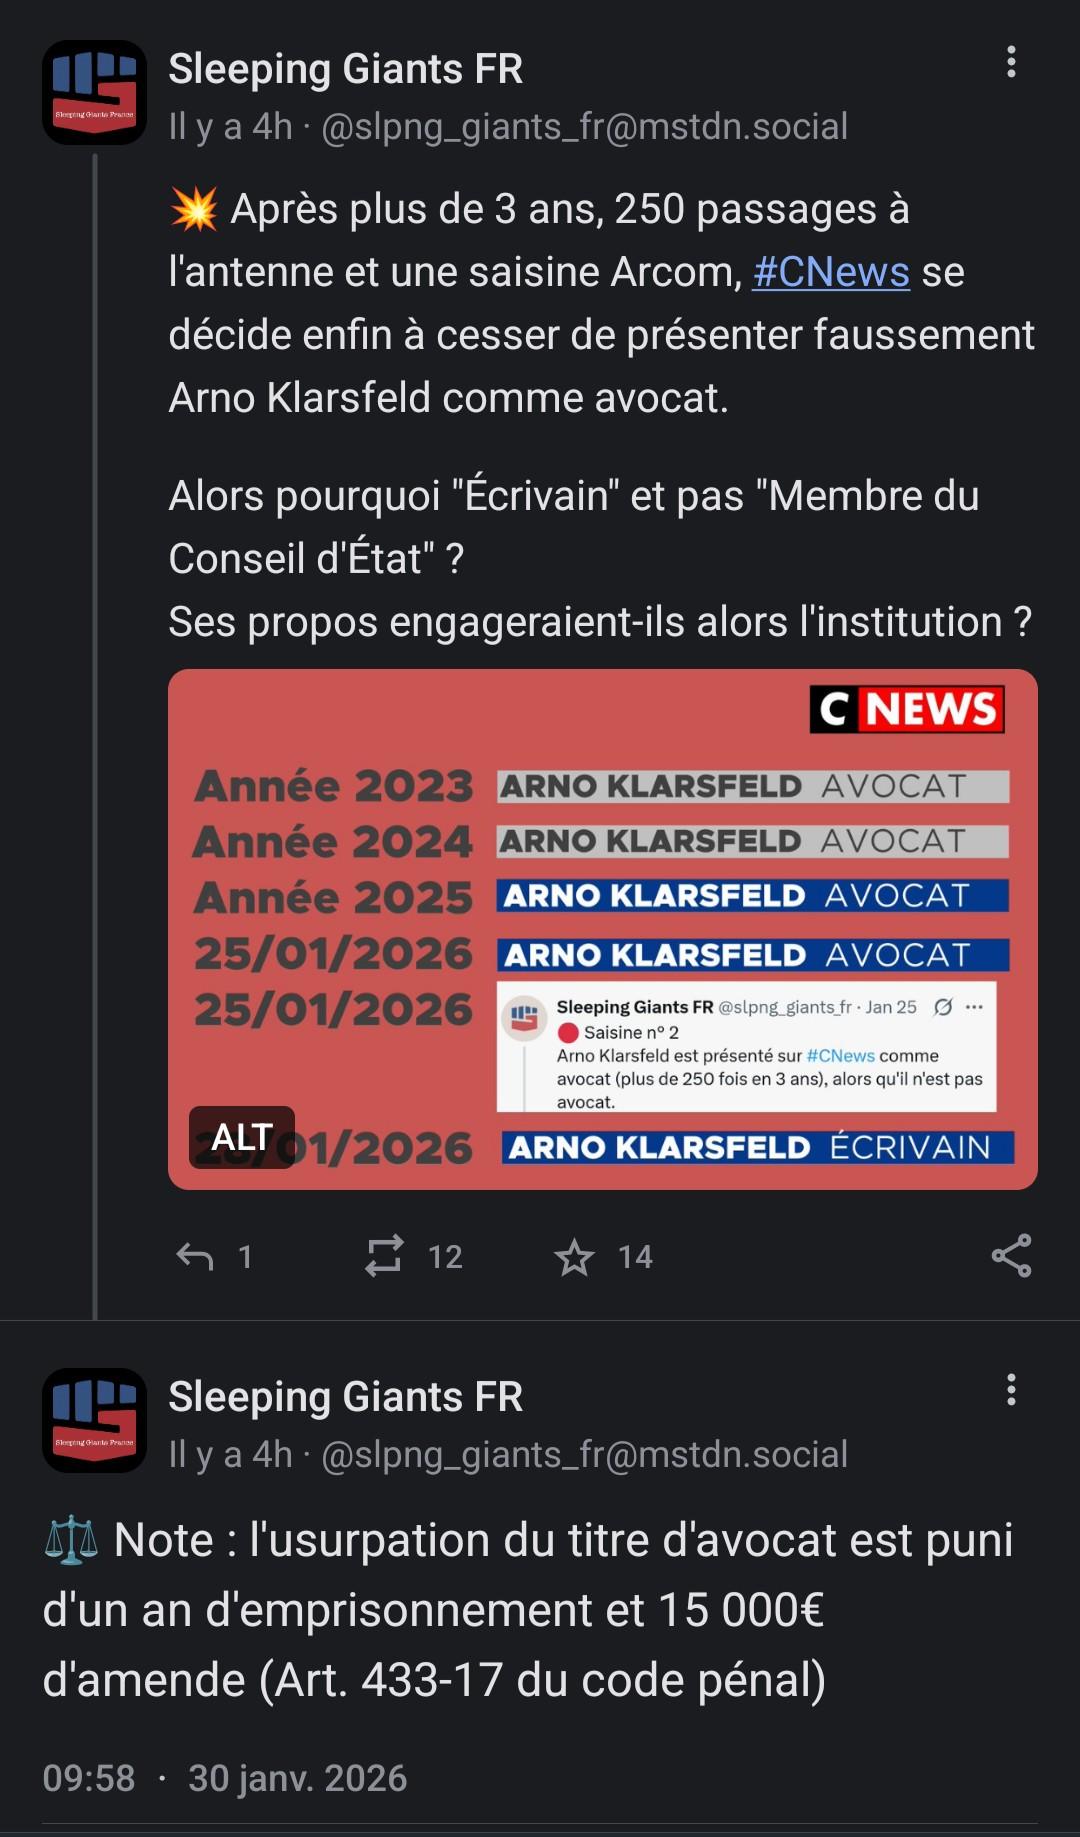
Task: Tap the favorite count 14
Action: pos(635,1257)
